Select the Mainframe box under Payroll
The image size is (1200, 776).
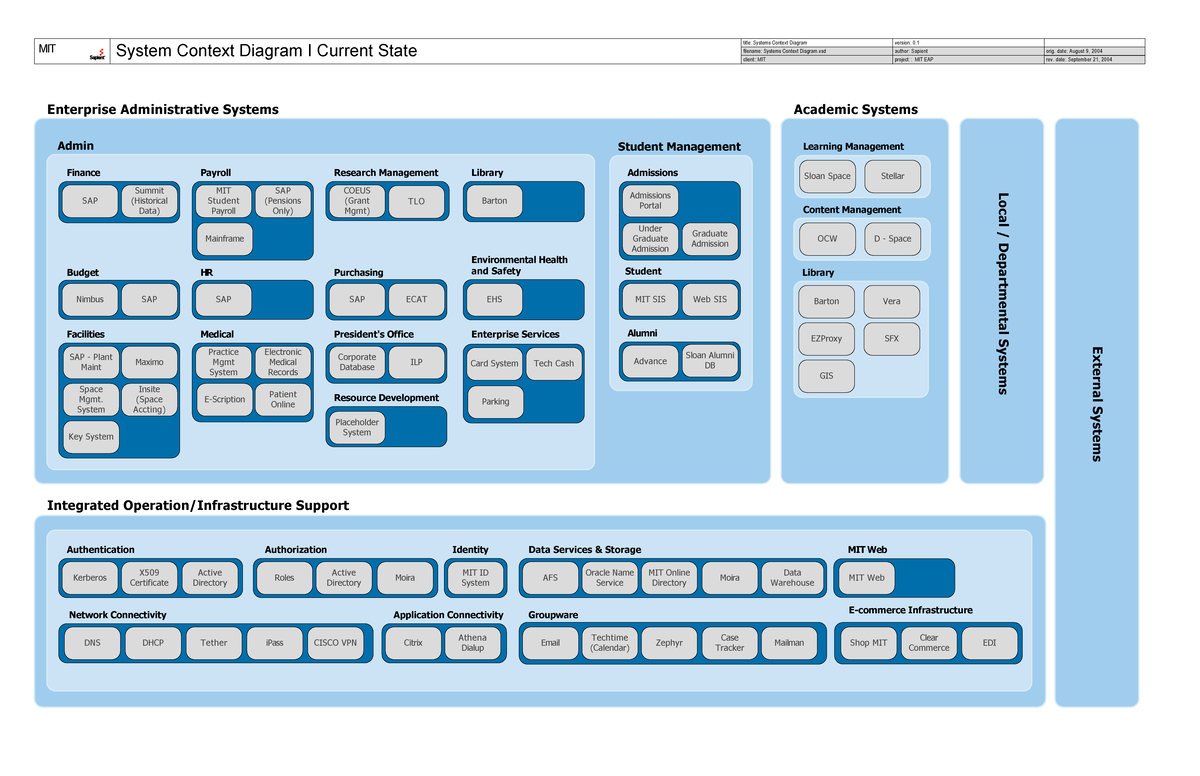pos(224,239)
